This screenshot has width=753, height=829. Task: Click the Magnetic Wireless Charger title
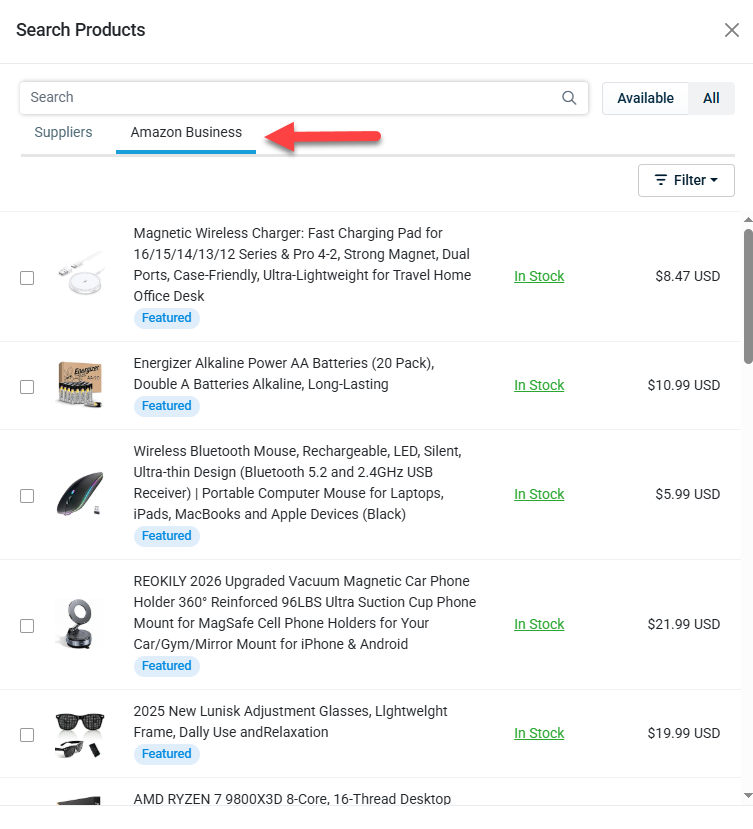click(302, 265)
